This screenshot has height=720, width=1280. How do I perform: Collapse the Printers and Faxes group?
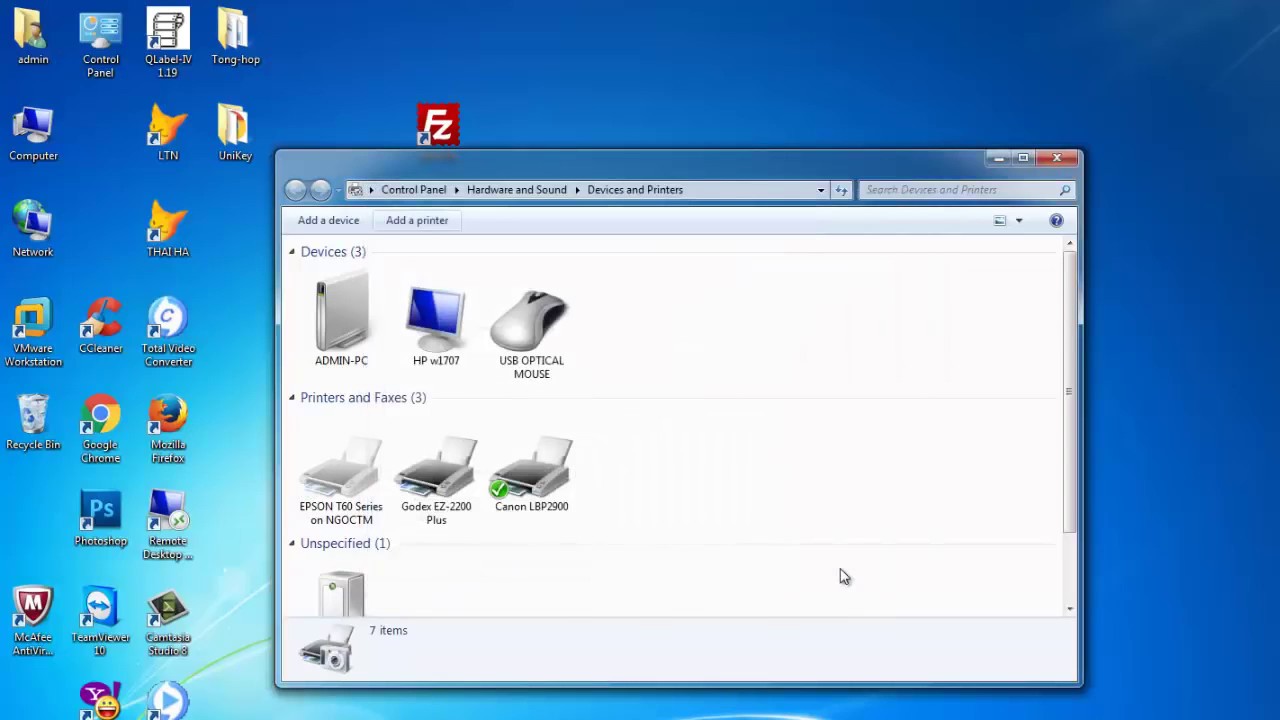click(x=292, y=398)
